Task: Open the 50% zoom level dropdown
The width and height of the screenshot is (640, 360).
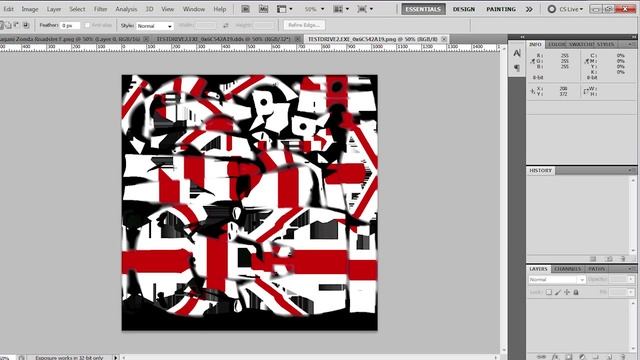Action: click(x=314, y=9)
